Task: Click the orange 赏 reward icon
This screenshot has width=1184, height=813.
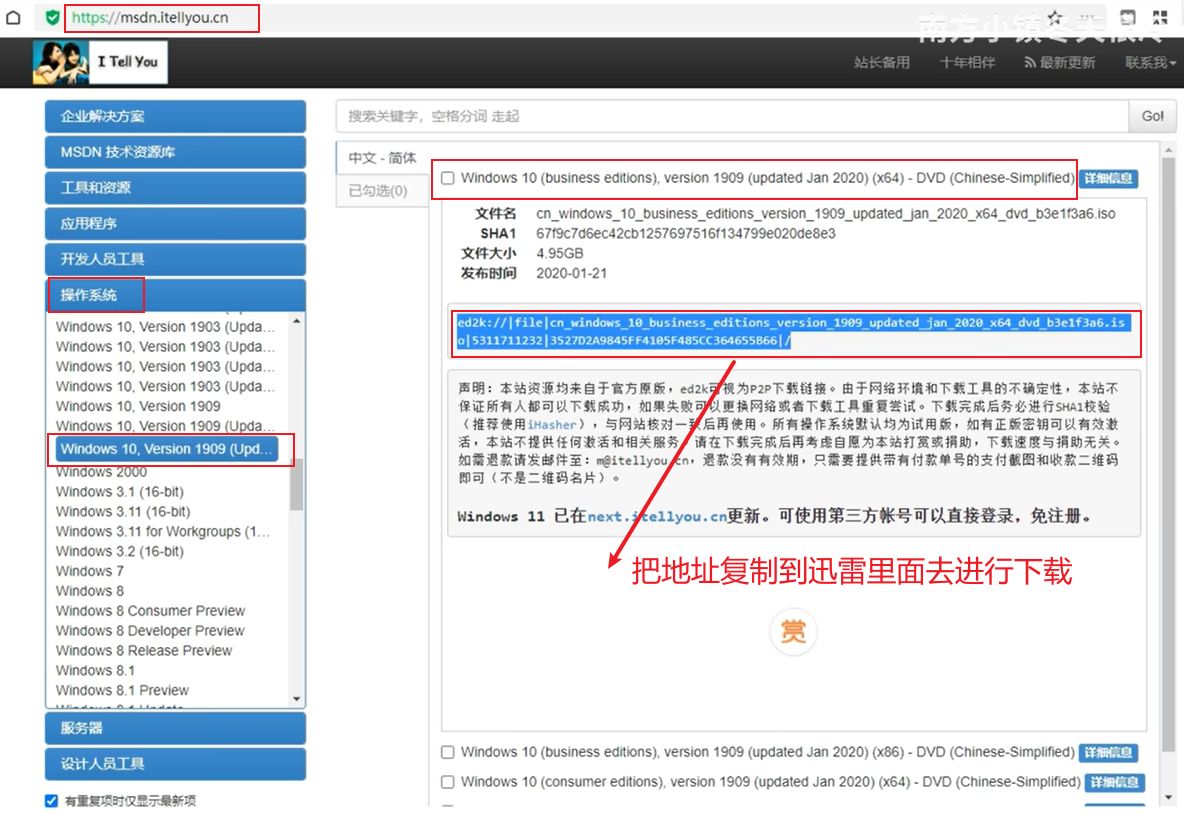Action: point(793,632)
